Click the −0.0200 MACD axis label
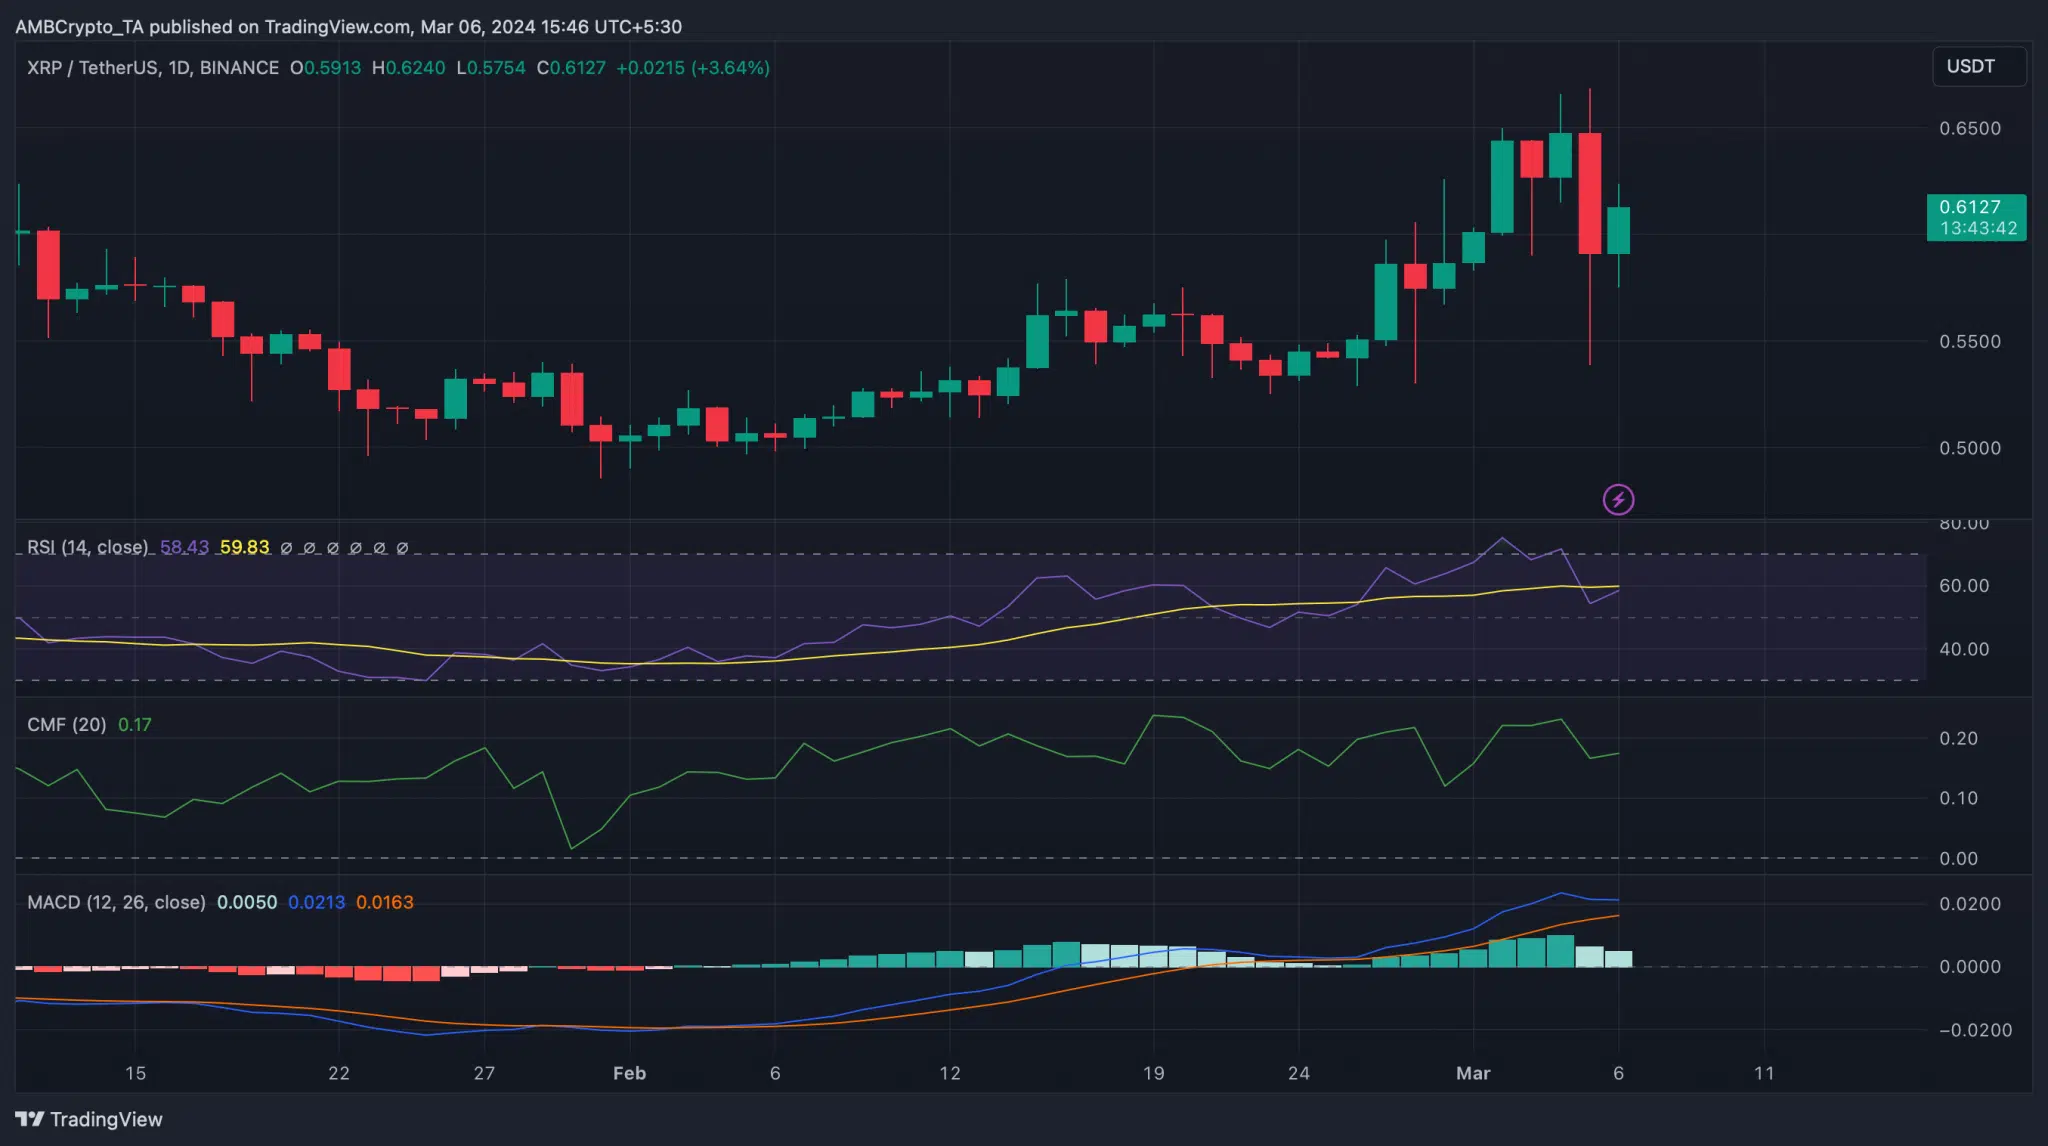 point(1975,1030)
